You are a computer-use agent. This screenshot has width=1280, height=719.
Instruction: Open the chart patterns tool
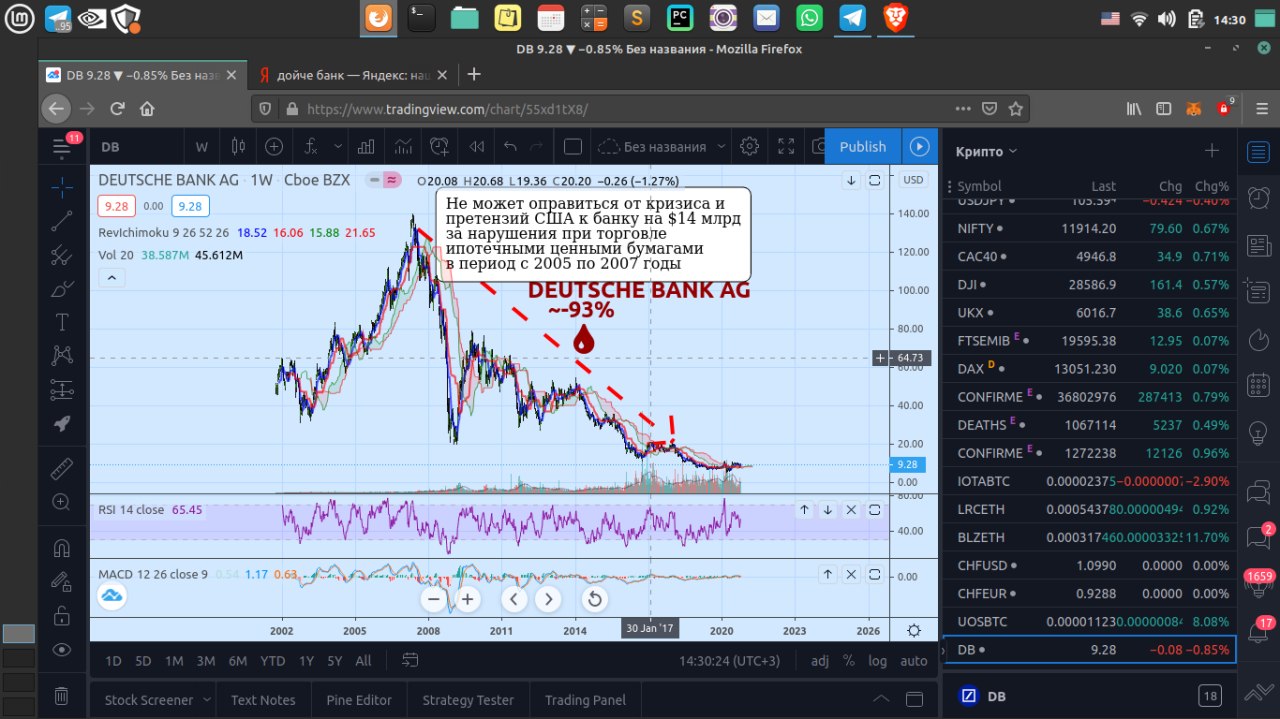(x=62, y=355)
